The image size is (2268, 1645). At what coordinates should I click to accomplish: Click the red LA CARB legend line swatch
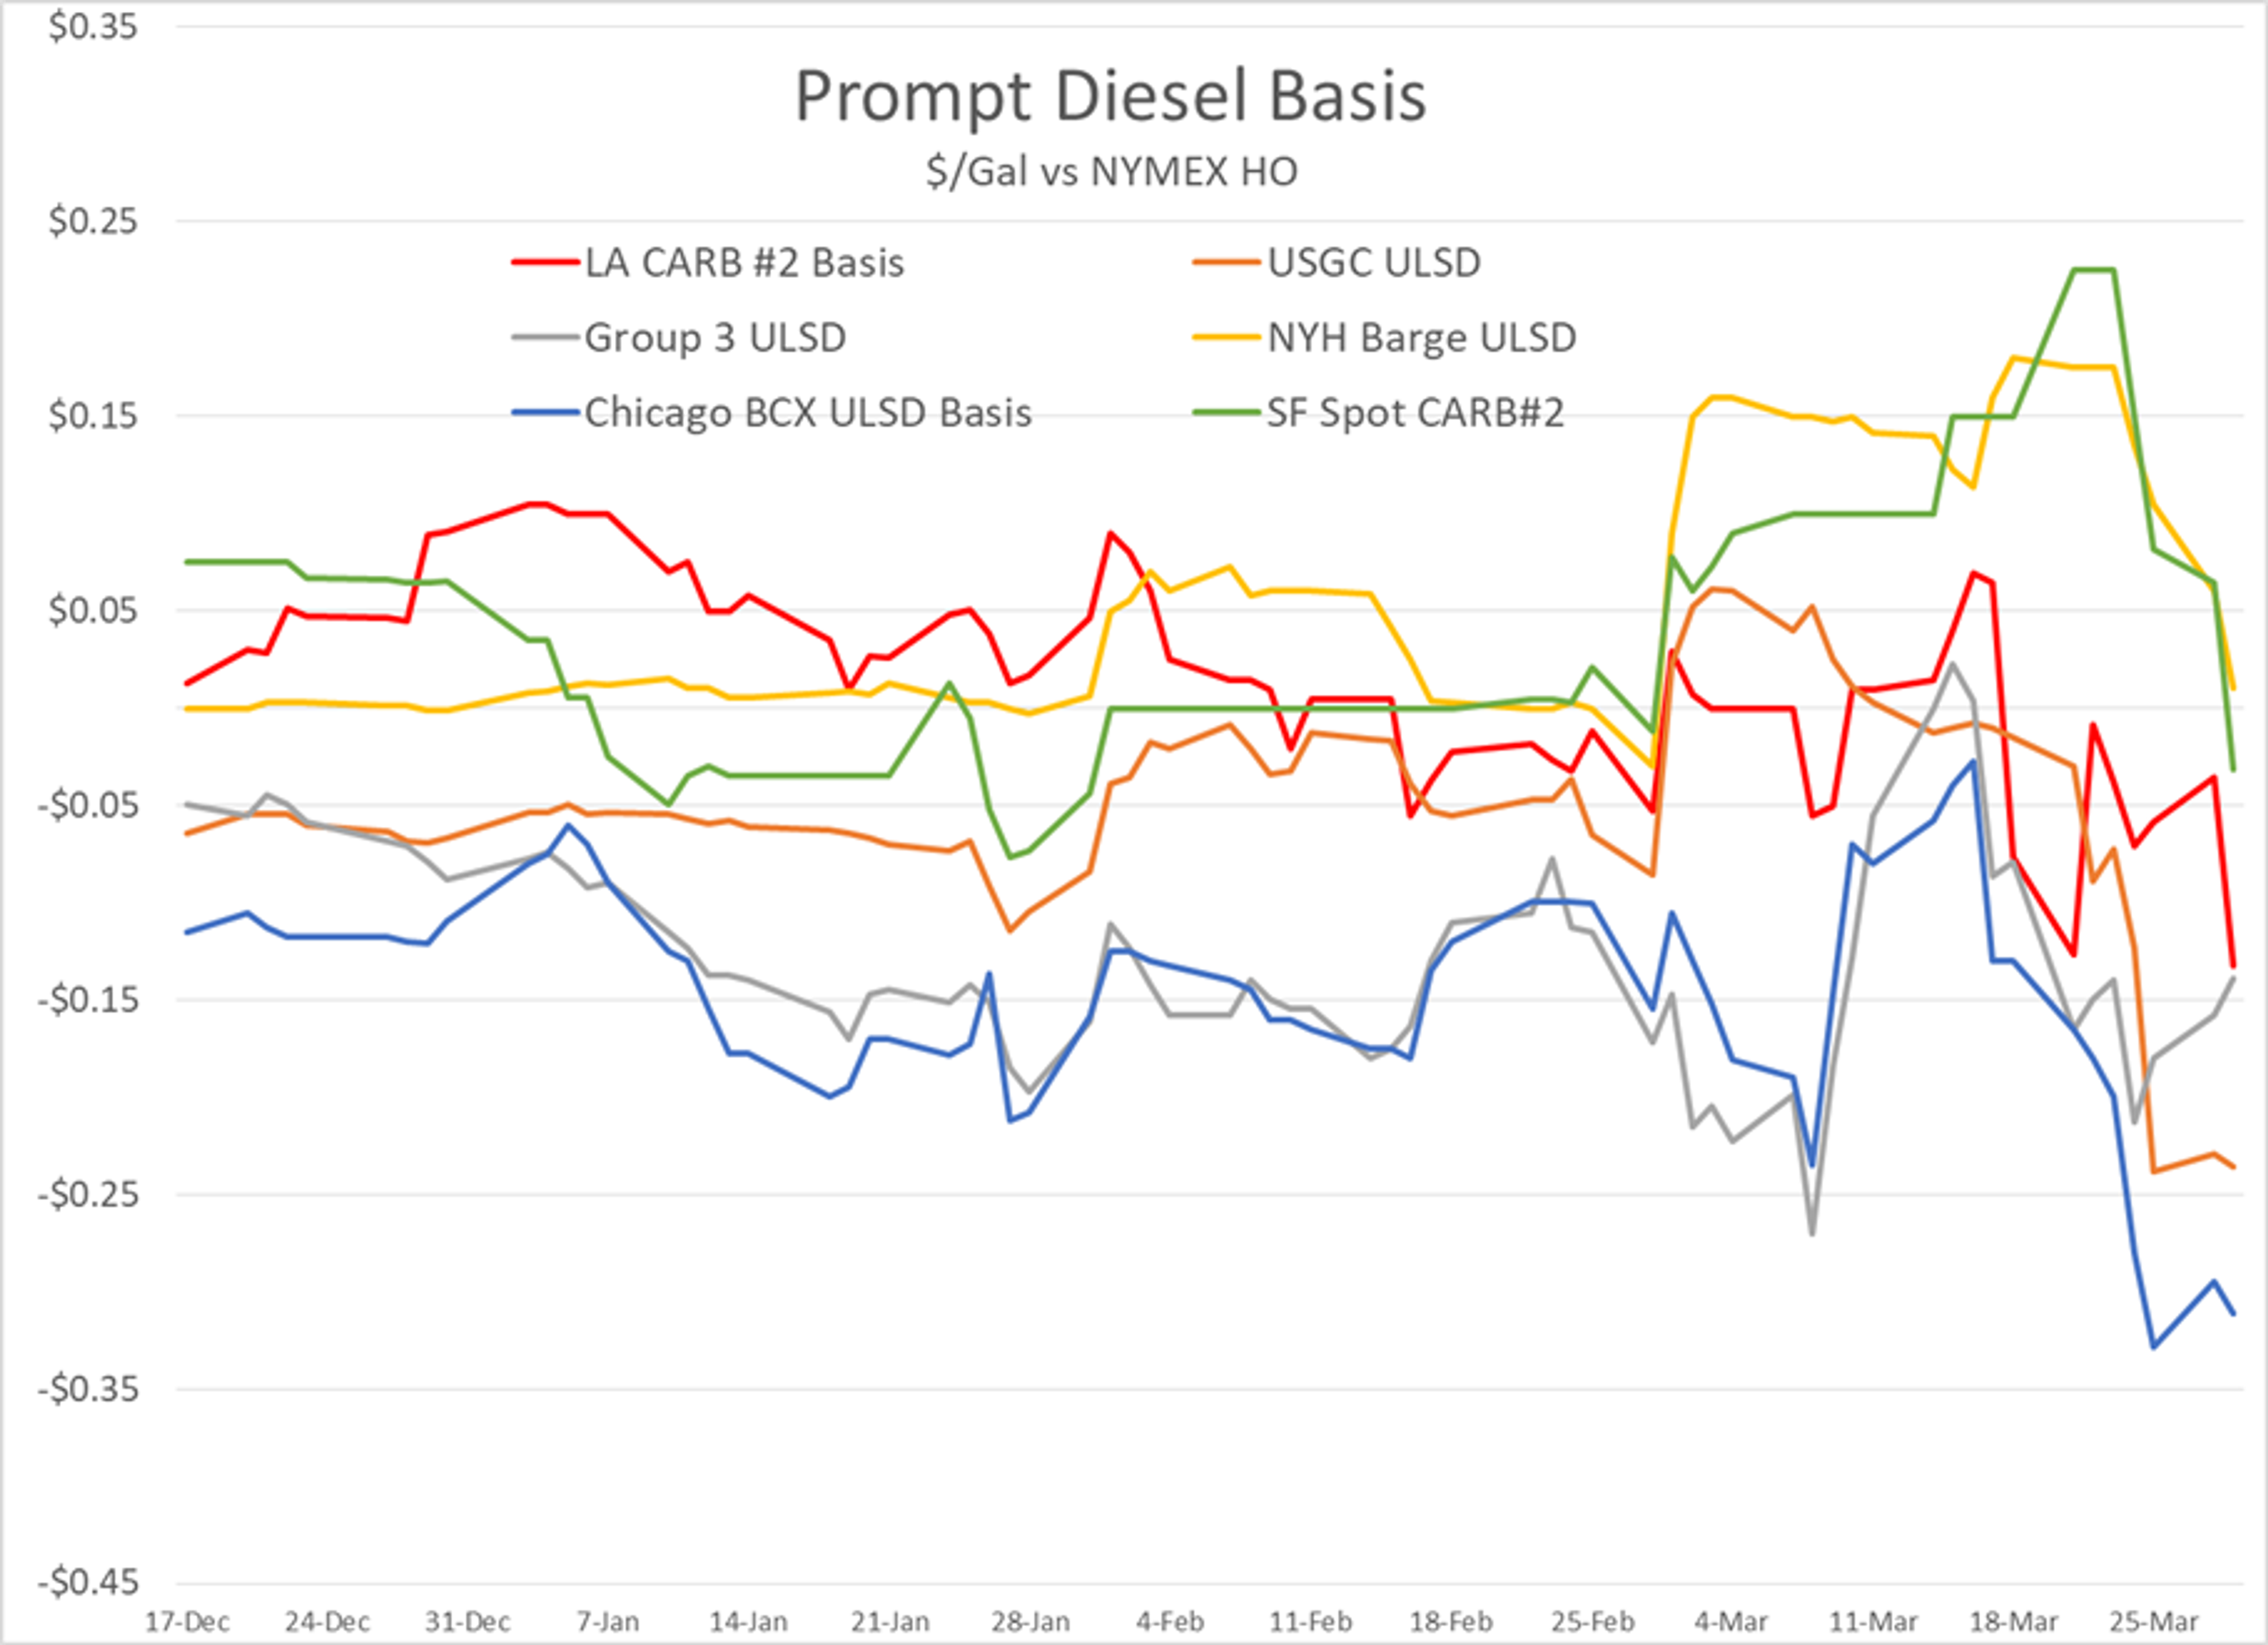546,263
